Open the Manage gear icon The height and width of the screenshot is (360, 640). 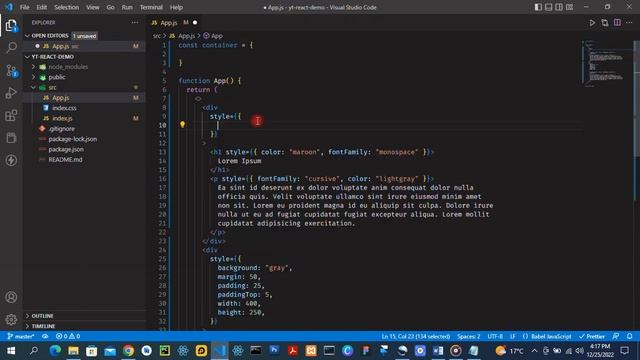point(11,319)
